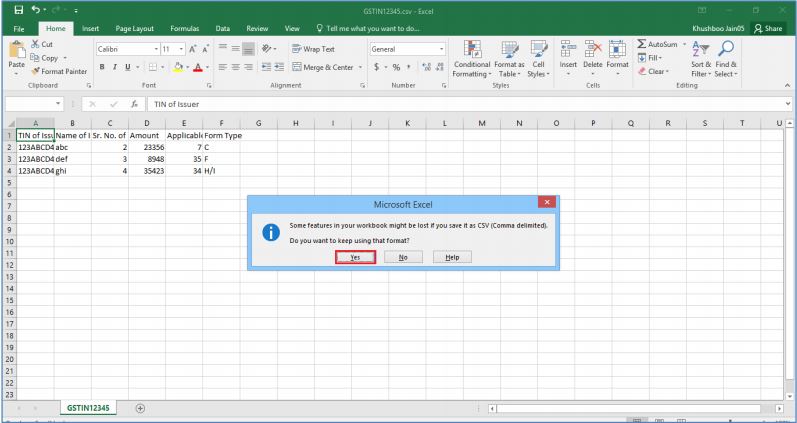Toggle Italic formatting
797x423 pixels.
coord(115,67)
